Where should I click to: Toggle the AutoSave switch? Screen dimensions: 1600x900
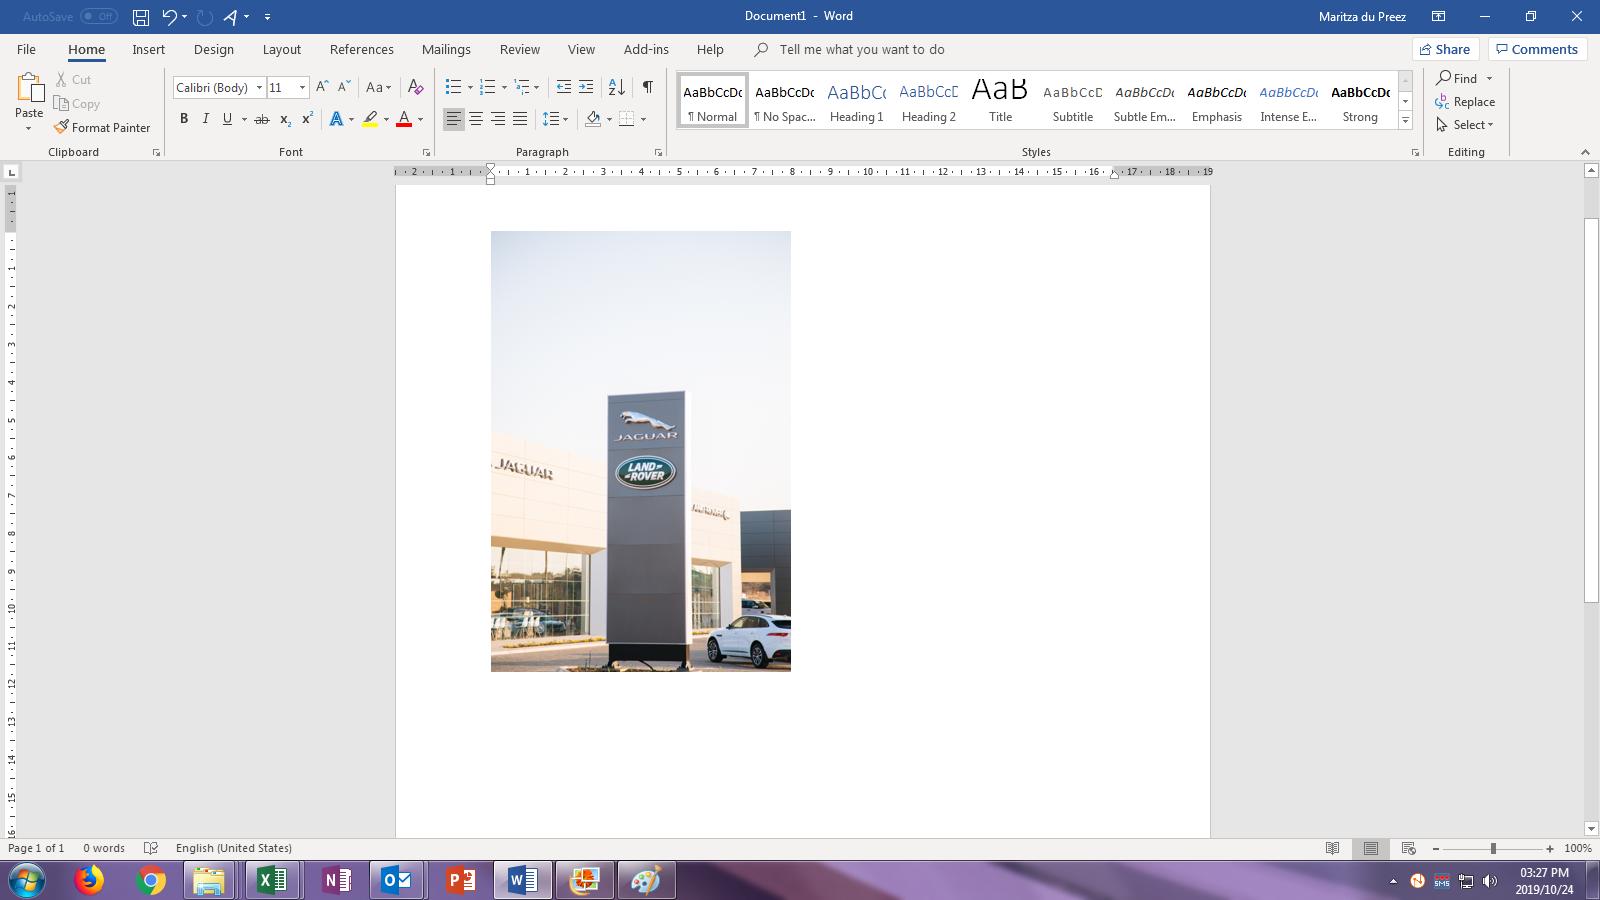[x=99, y=17]
